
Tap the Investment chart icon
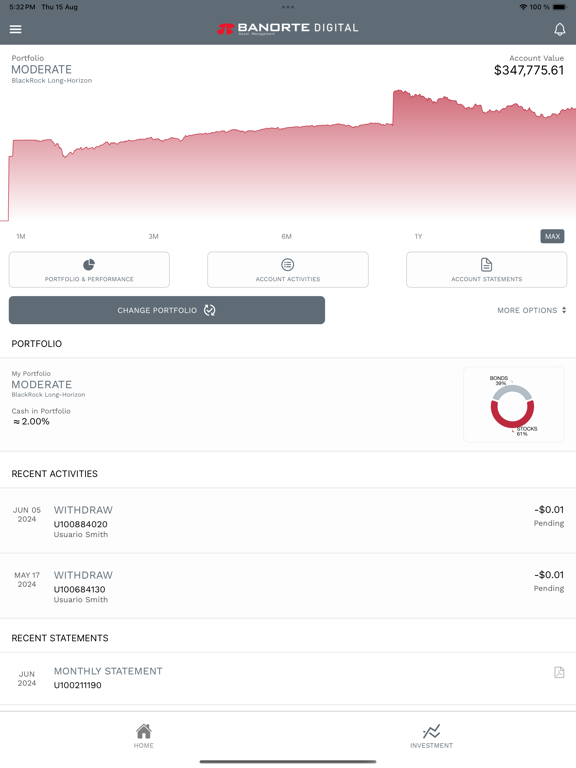pyautogui.click(x=432, y=731)
